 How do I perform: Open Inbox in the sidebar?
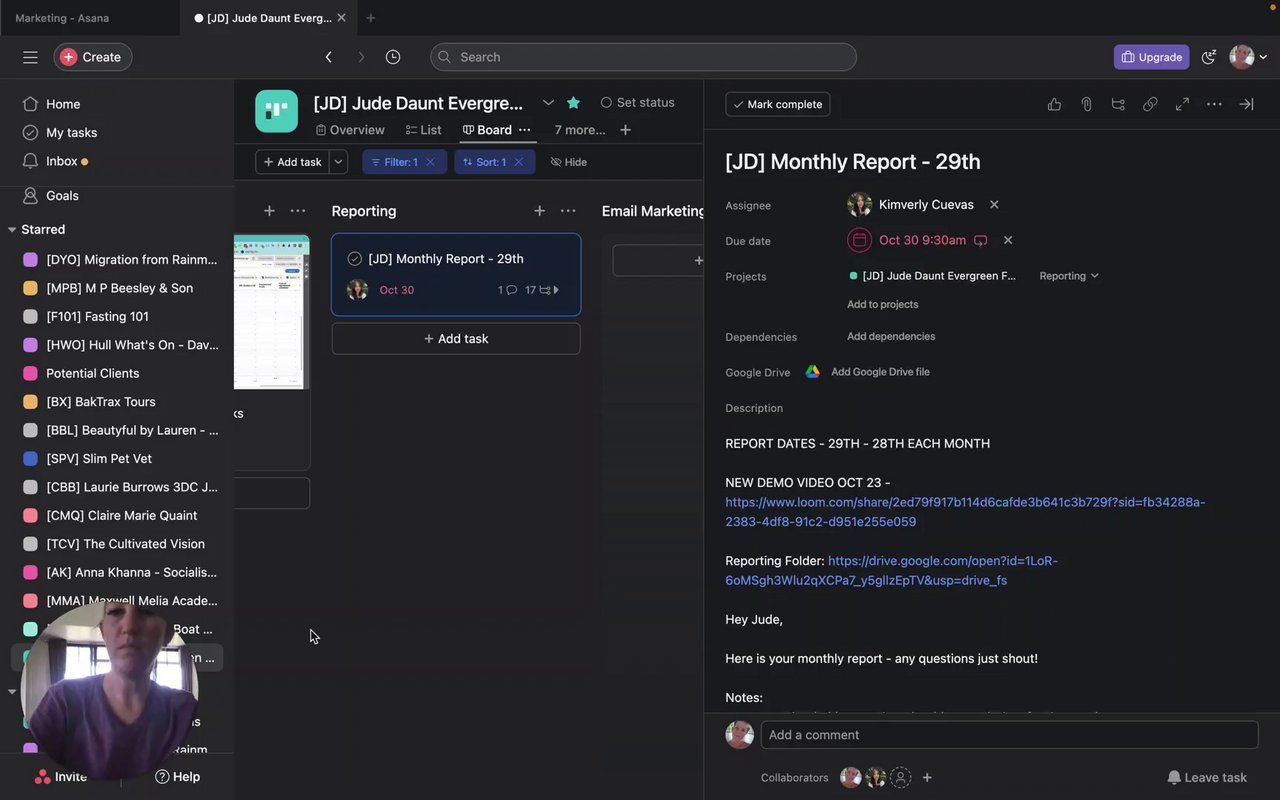pos(61,161)
